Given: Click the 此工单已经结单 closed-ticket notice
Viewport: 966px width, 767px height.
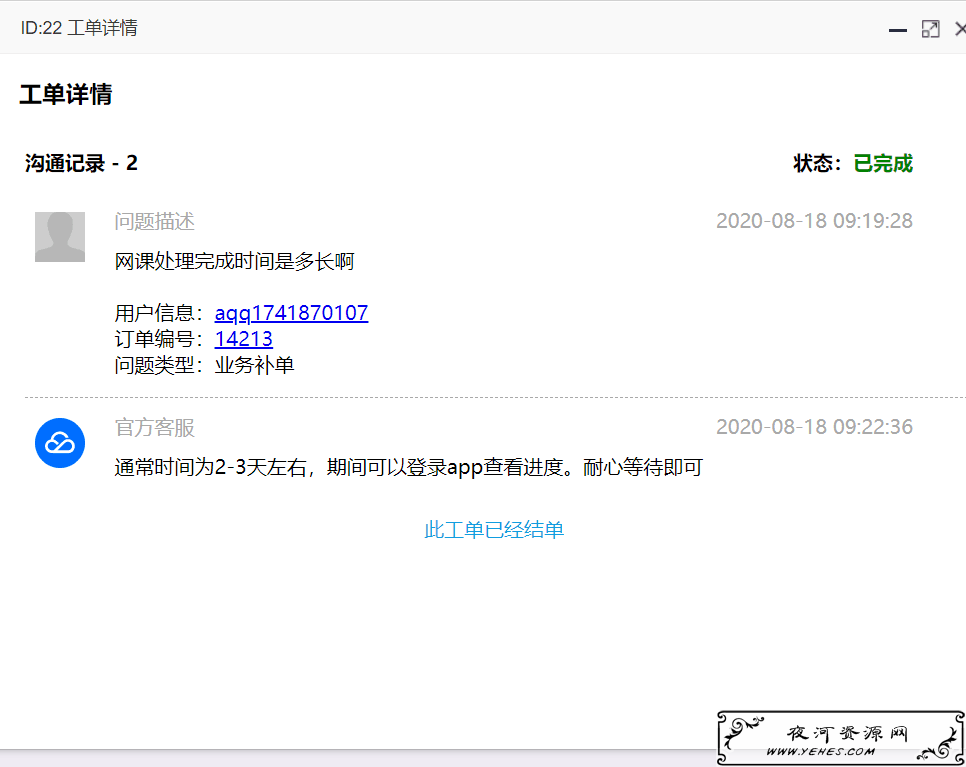Looking at the screenshot, I should coord(494,530).
